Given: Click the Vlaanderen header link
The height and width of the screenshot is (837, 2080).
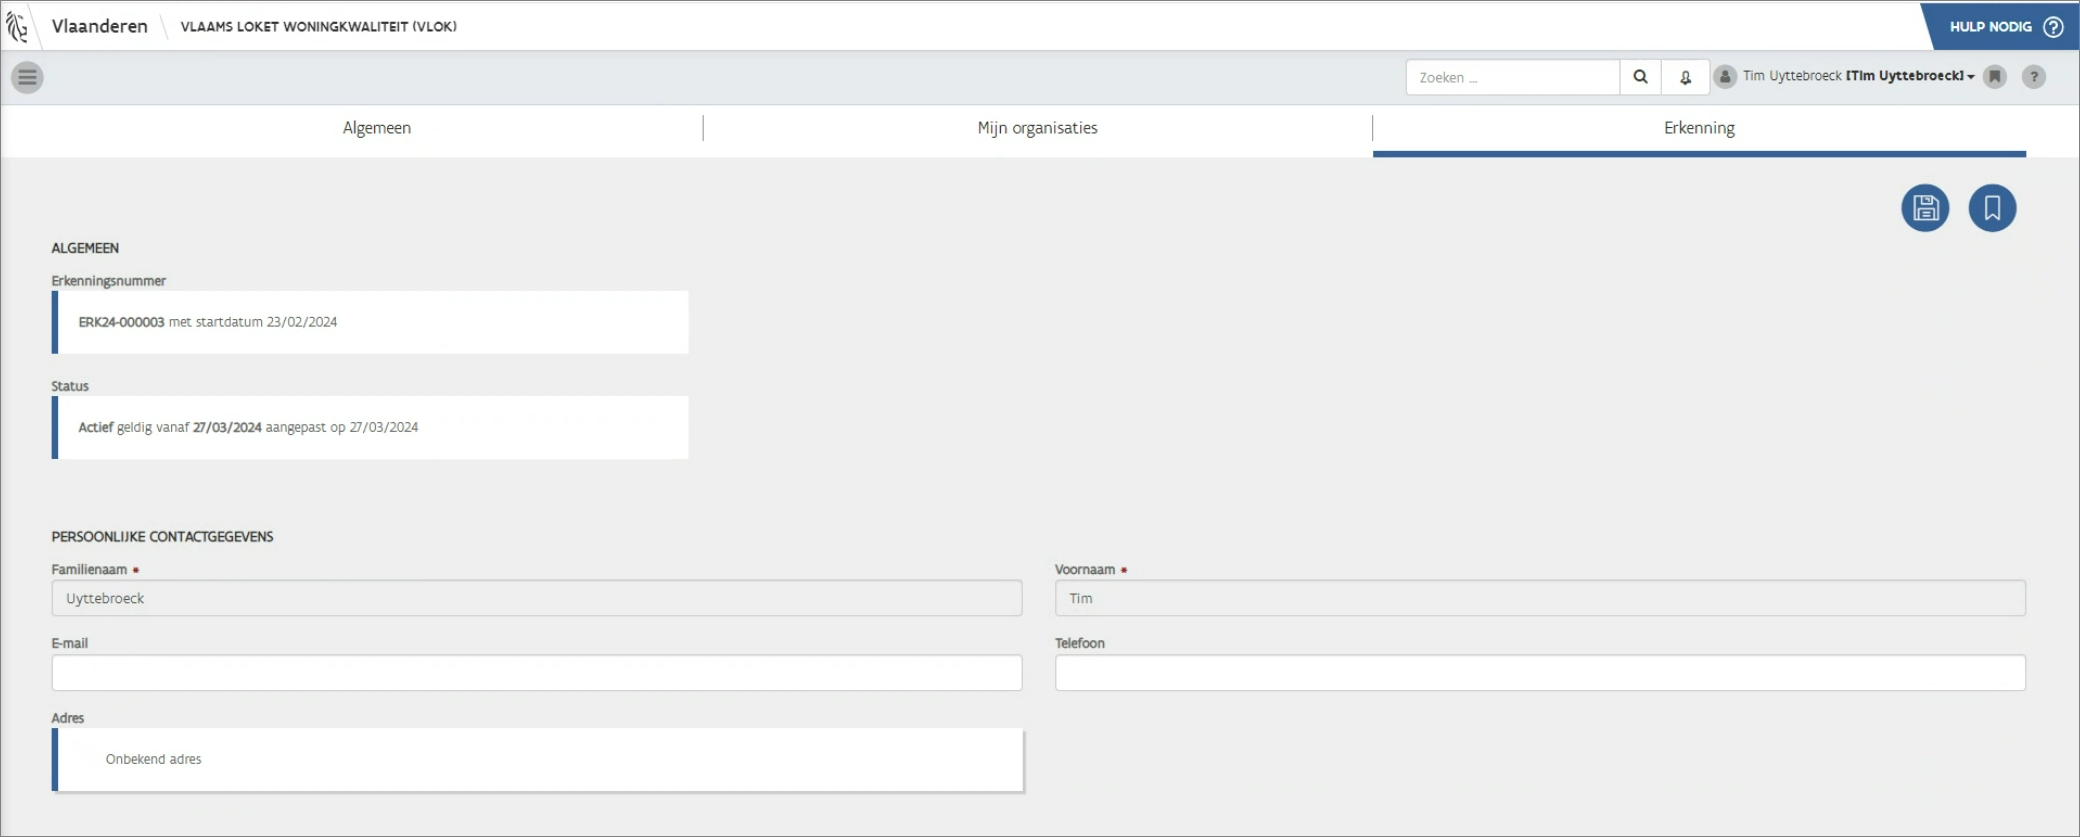Looking at the screenshot, I should tap(99, 26).
